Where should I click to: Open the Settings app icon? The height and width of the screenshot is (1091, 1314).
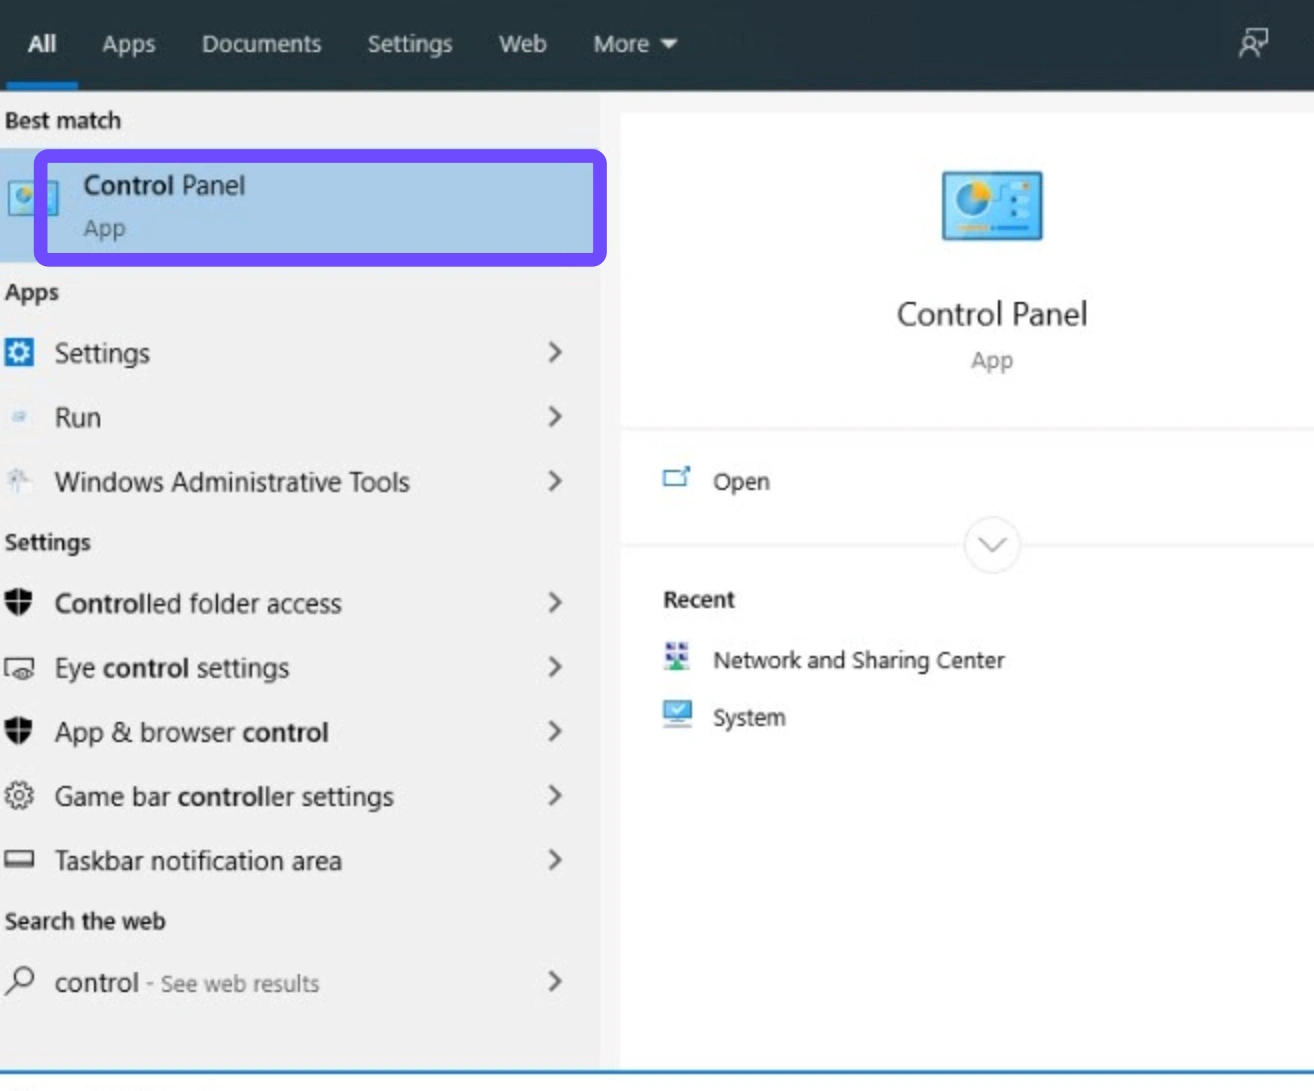click(19, 352)
